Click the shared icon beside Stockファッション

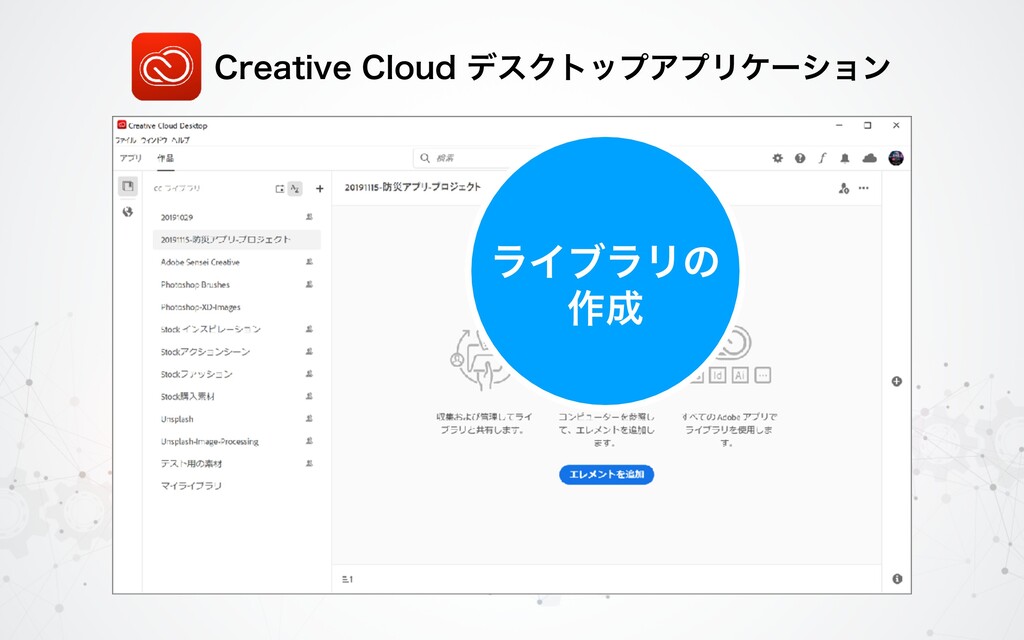[310, 374]
